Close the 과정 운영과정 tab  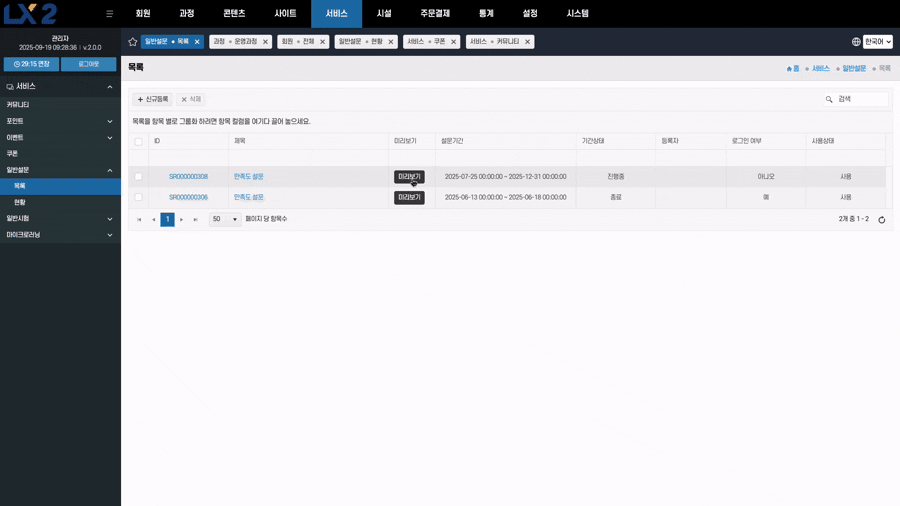(x=266, y=42)
